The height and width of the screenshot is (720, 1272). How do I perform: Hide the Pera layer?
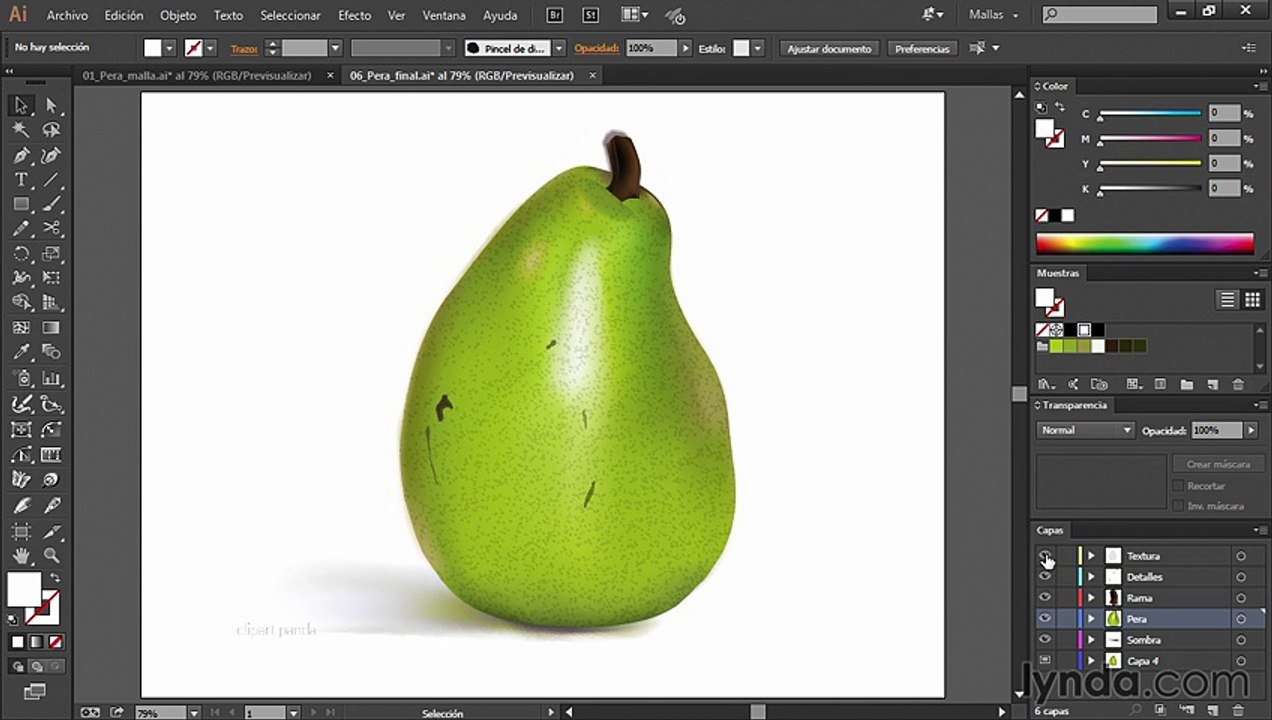[1045, 619]
